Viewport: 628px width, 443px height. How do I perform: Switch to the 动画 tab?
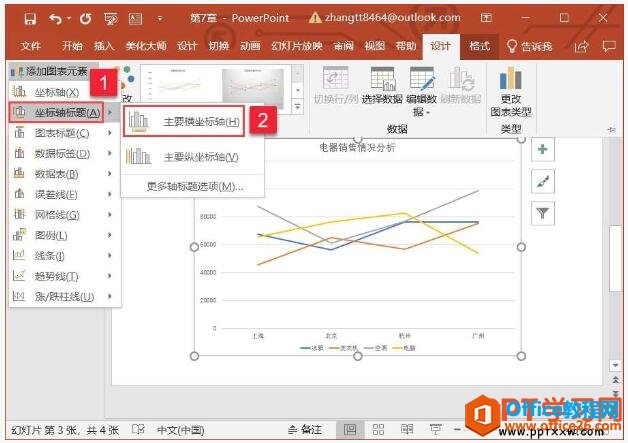point(250,46)
